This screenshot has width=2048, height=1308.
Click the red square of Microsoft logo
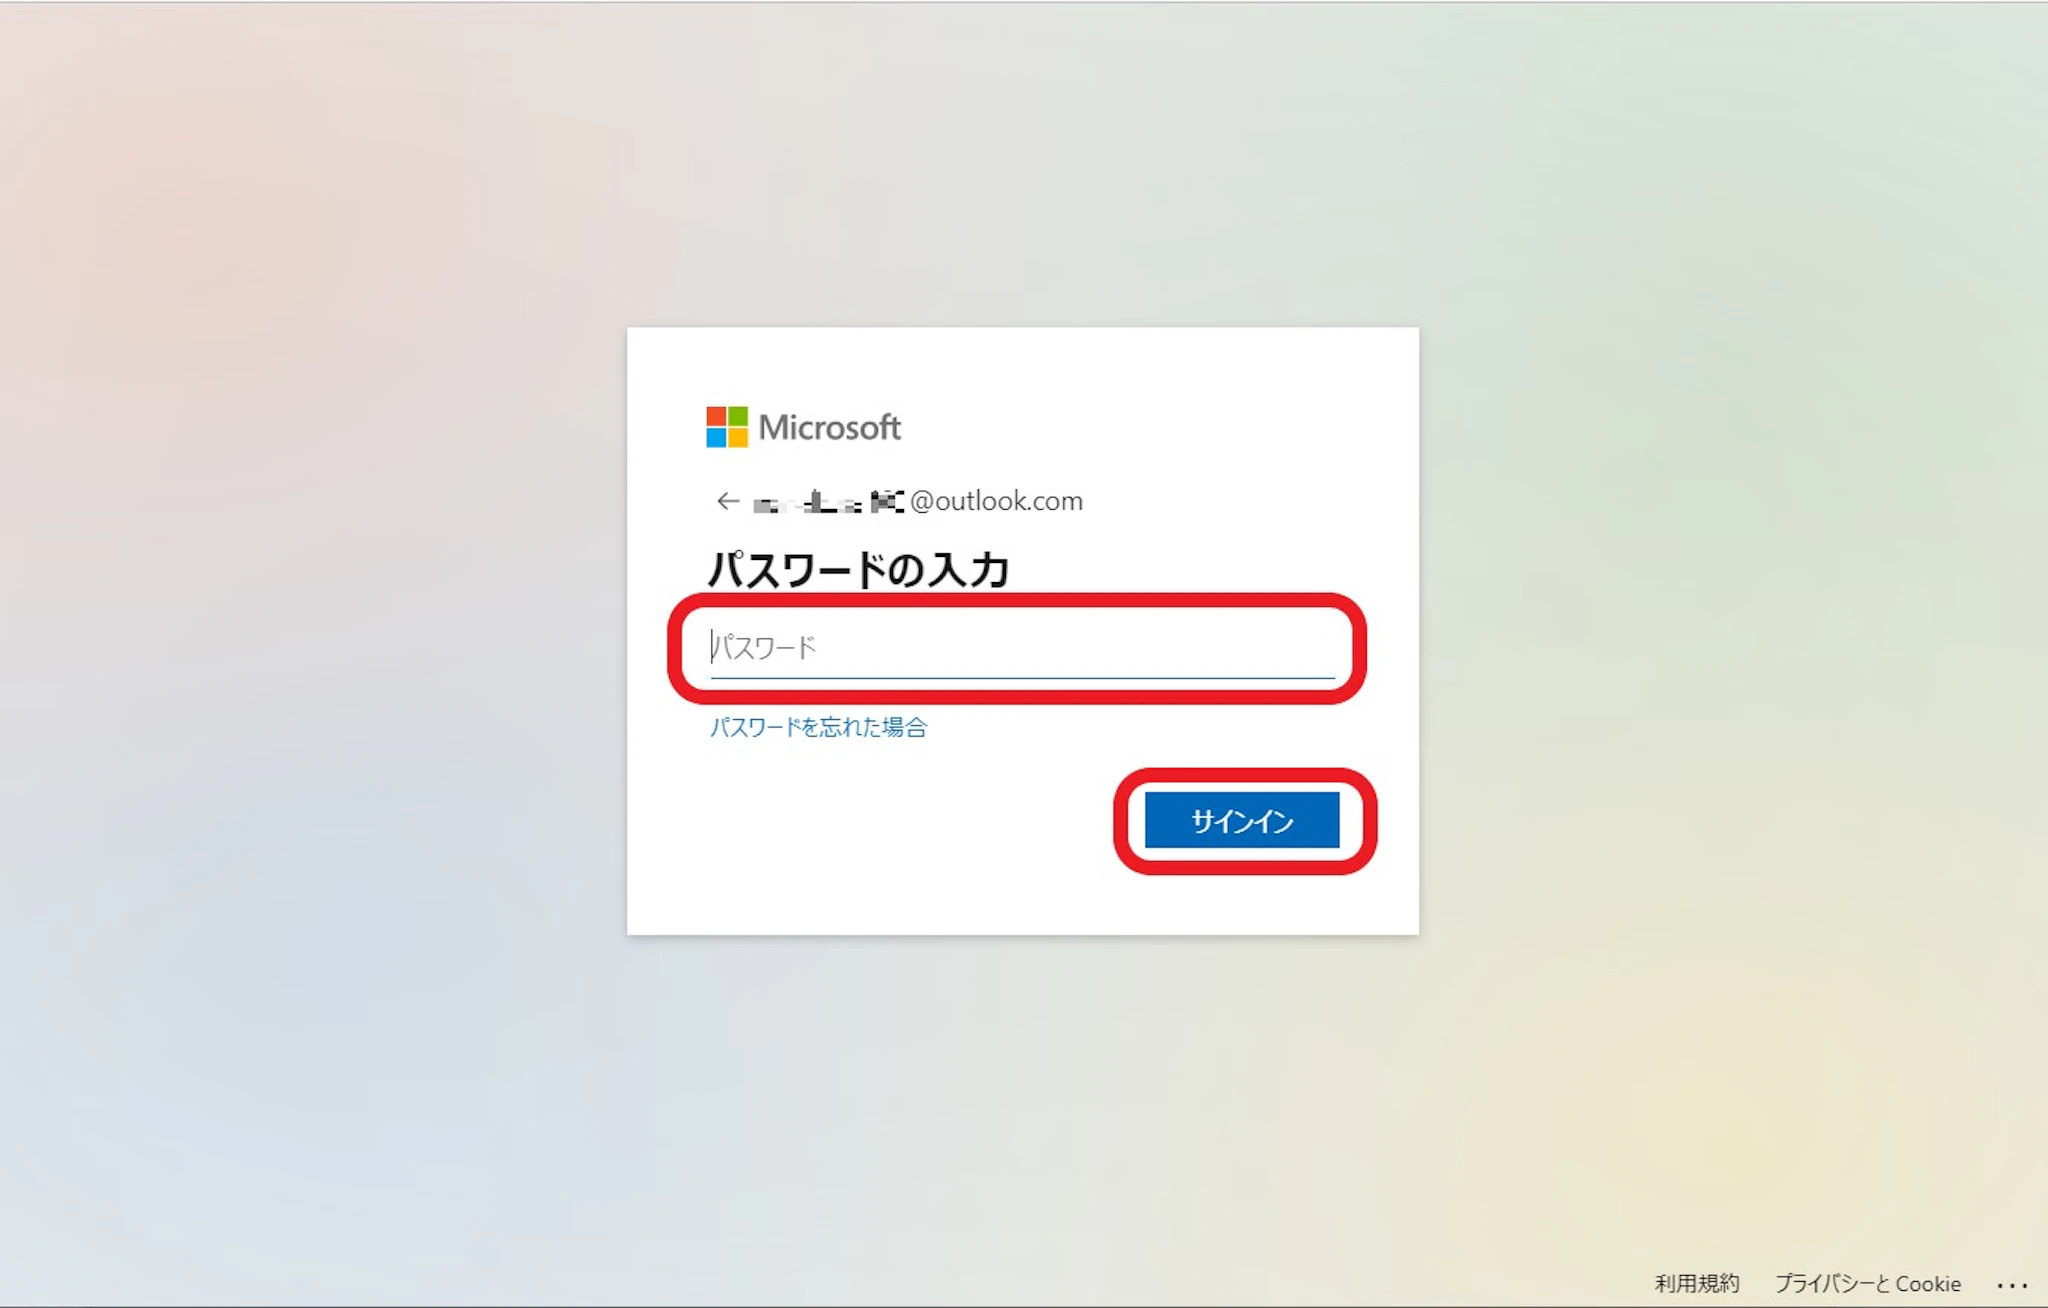[716, 416]
